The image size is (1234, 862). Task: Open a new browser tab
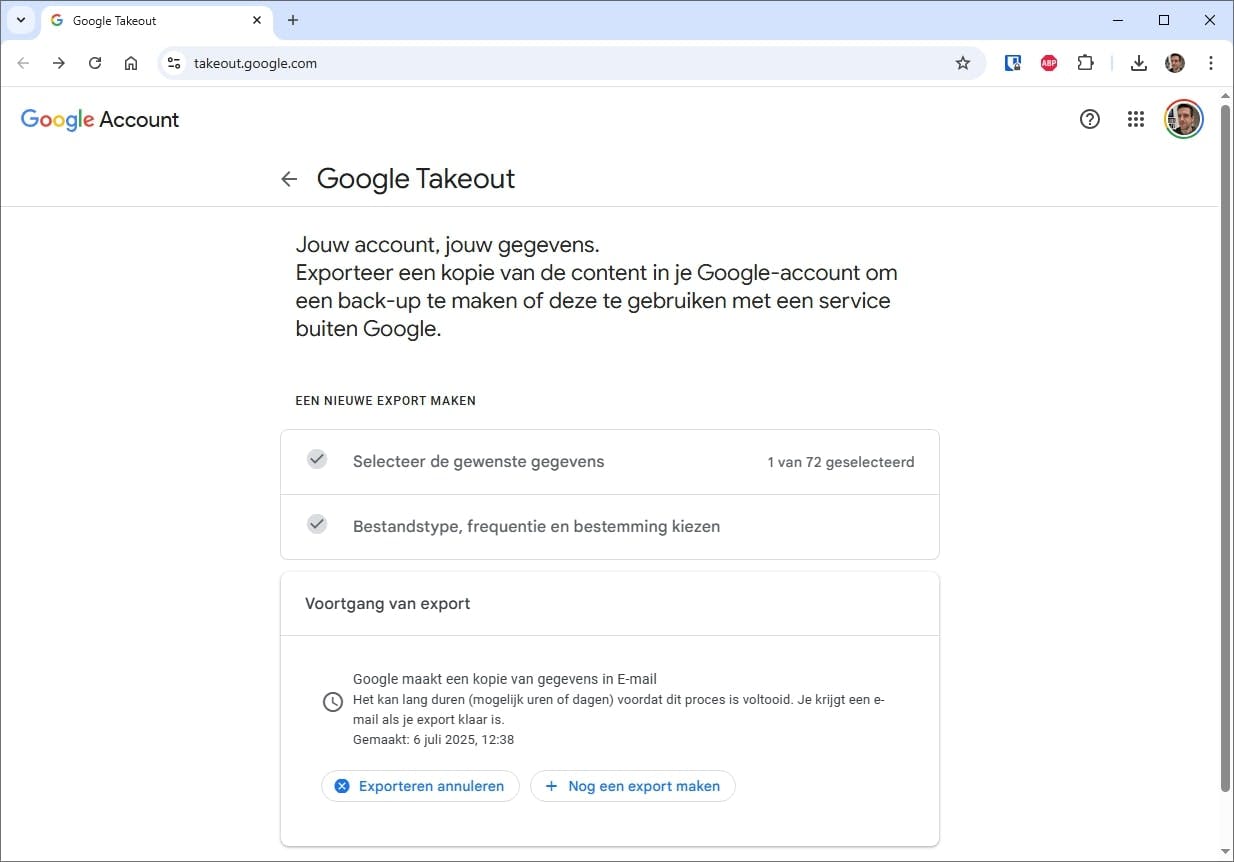click(x=293, y=20)
